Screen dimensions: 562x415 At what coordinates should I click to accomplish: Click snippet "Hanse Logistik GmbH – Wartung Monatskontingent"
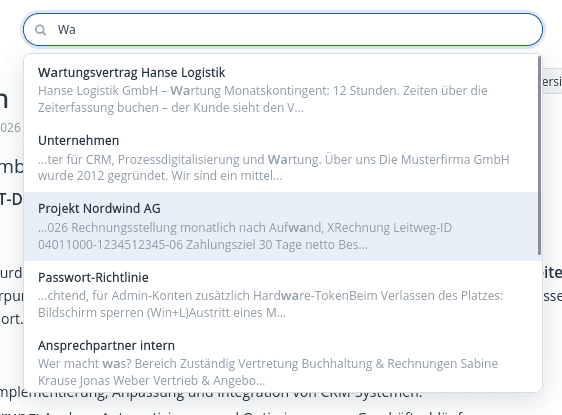point(183,91)
